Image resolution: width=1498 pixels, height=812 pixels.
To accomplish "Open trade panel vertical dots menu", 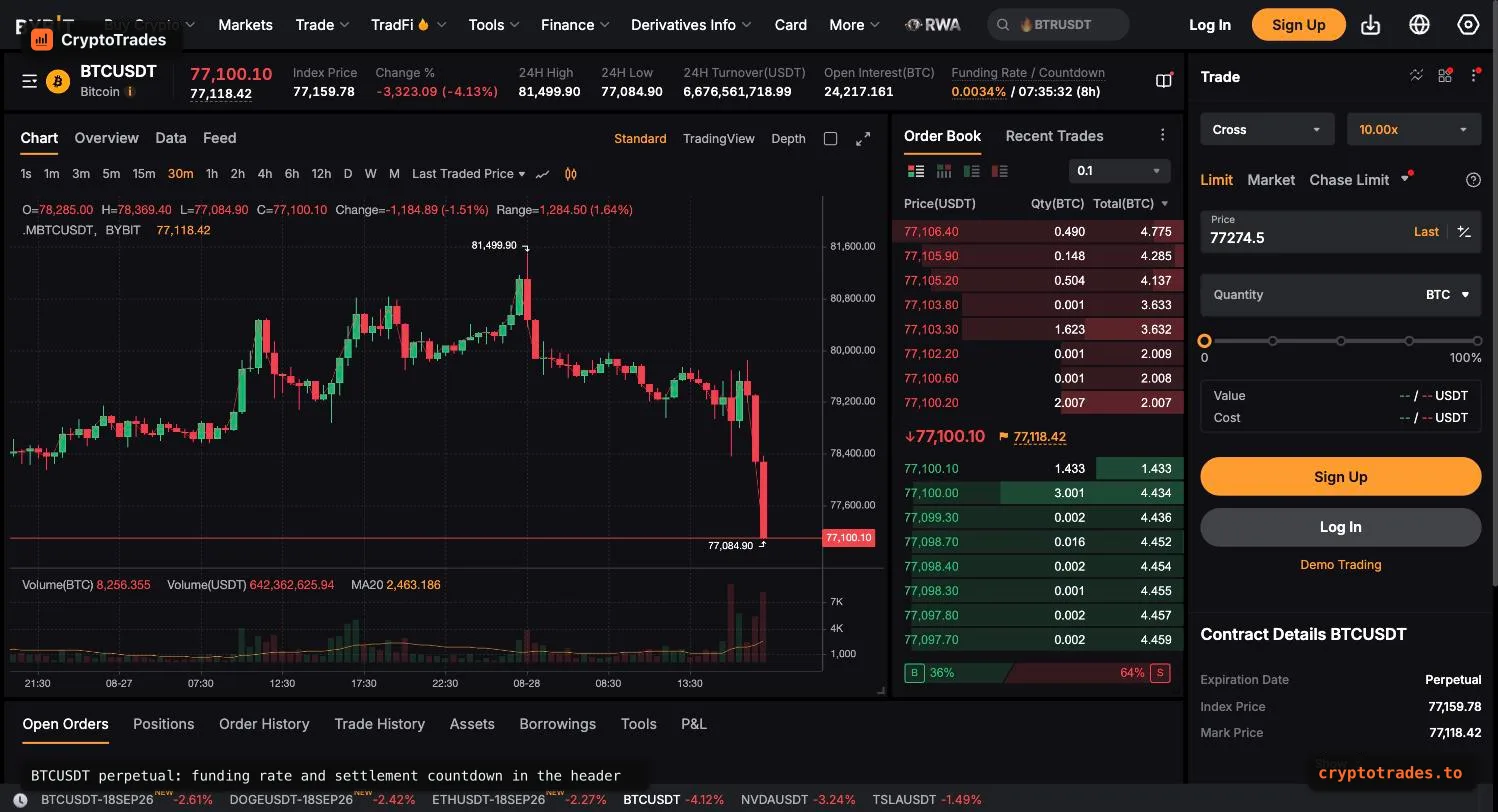I will 1474,76.
